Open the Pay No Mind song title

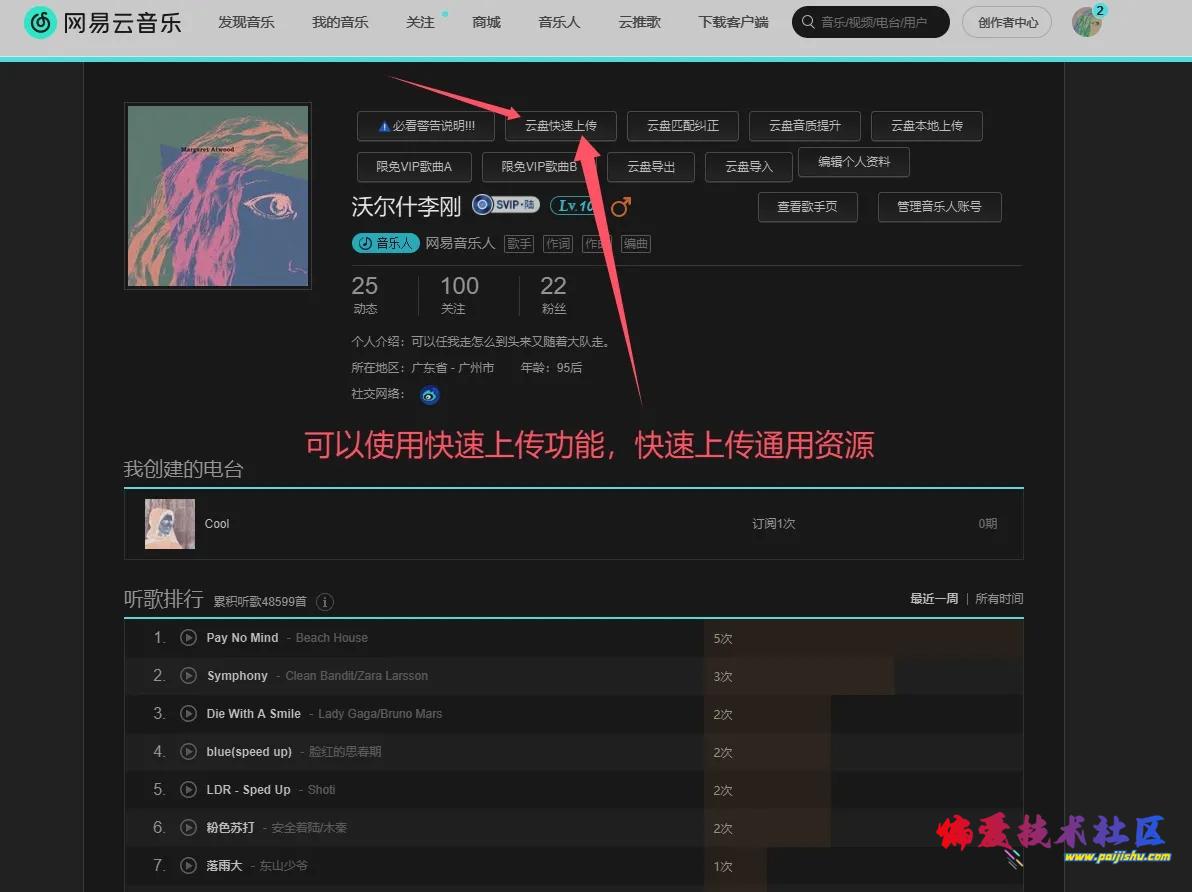pyautogui.click(x=243, y=638)
